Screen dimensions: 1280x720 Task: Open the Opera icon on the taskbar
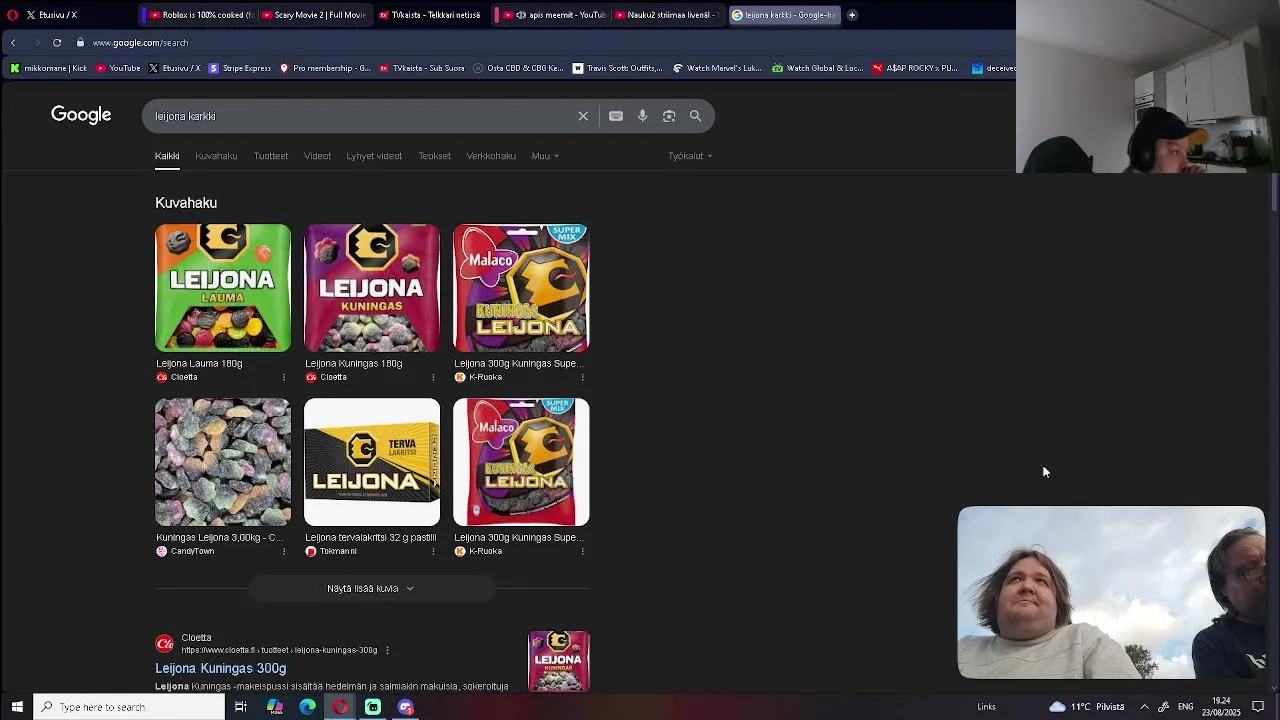(341, 707)
